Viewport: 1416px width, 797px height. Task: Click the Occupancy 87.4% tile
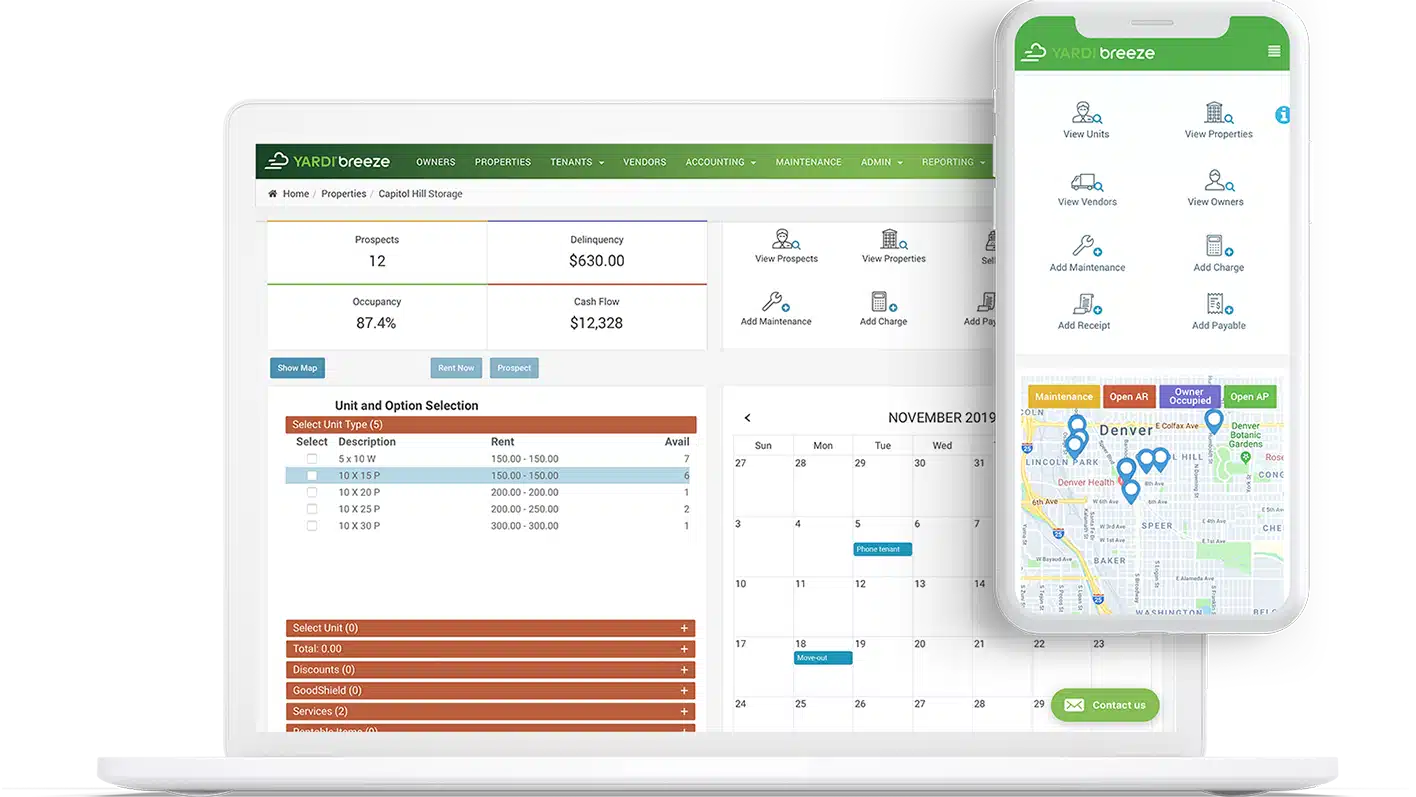[x=377, y=316]
